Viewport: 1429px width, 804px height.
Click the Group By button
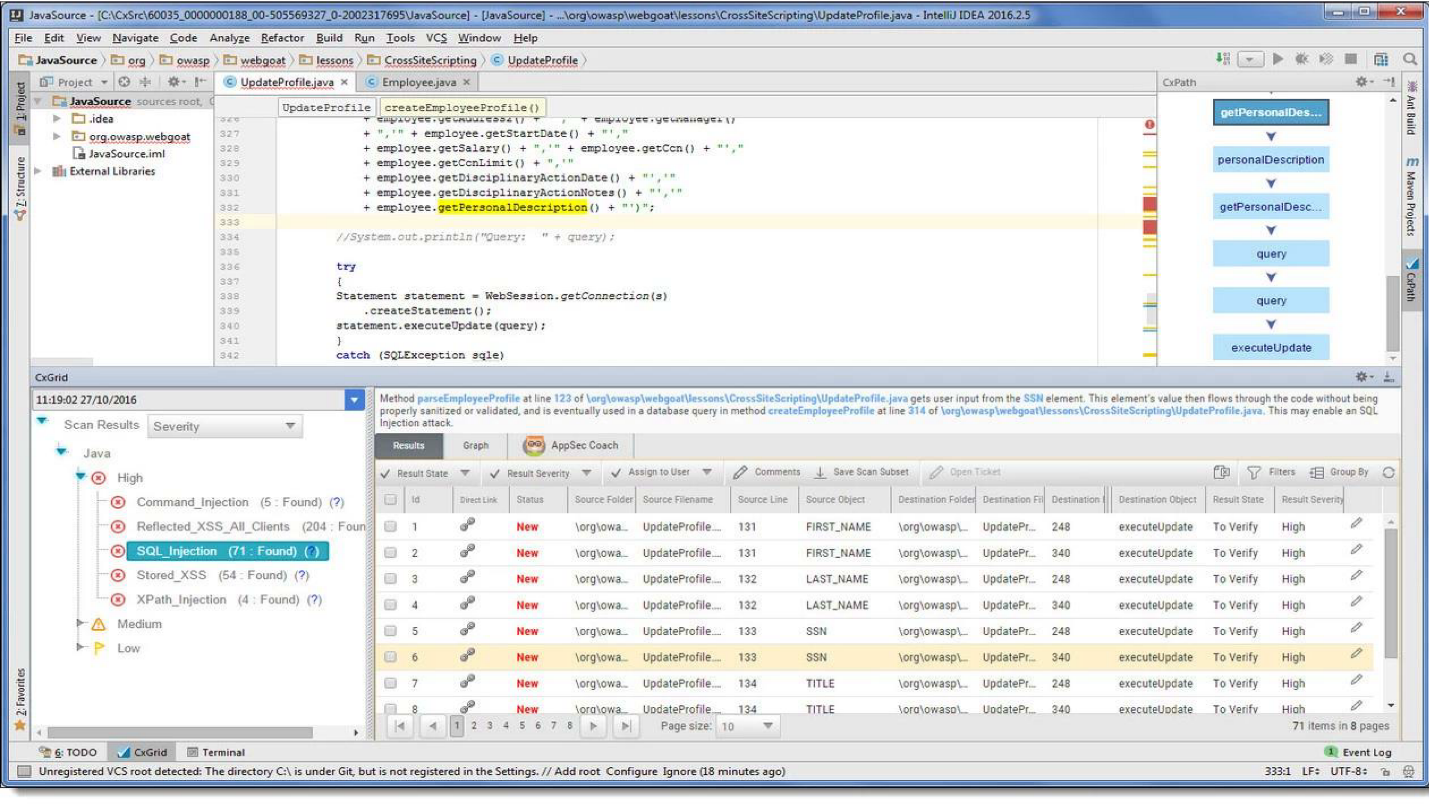pyautogui.click(x=1339, y=472)
